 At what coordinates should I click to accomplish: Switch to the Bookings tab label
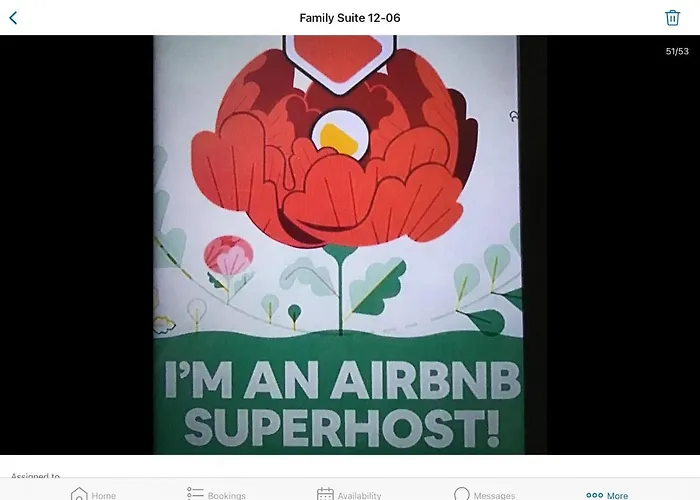(227, 496)
